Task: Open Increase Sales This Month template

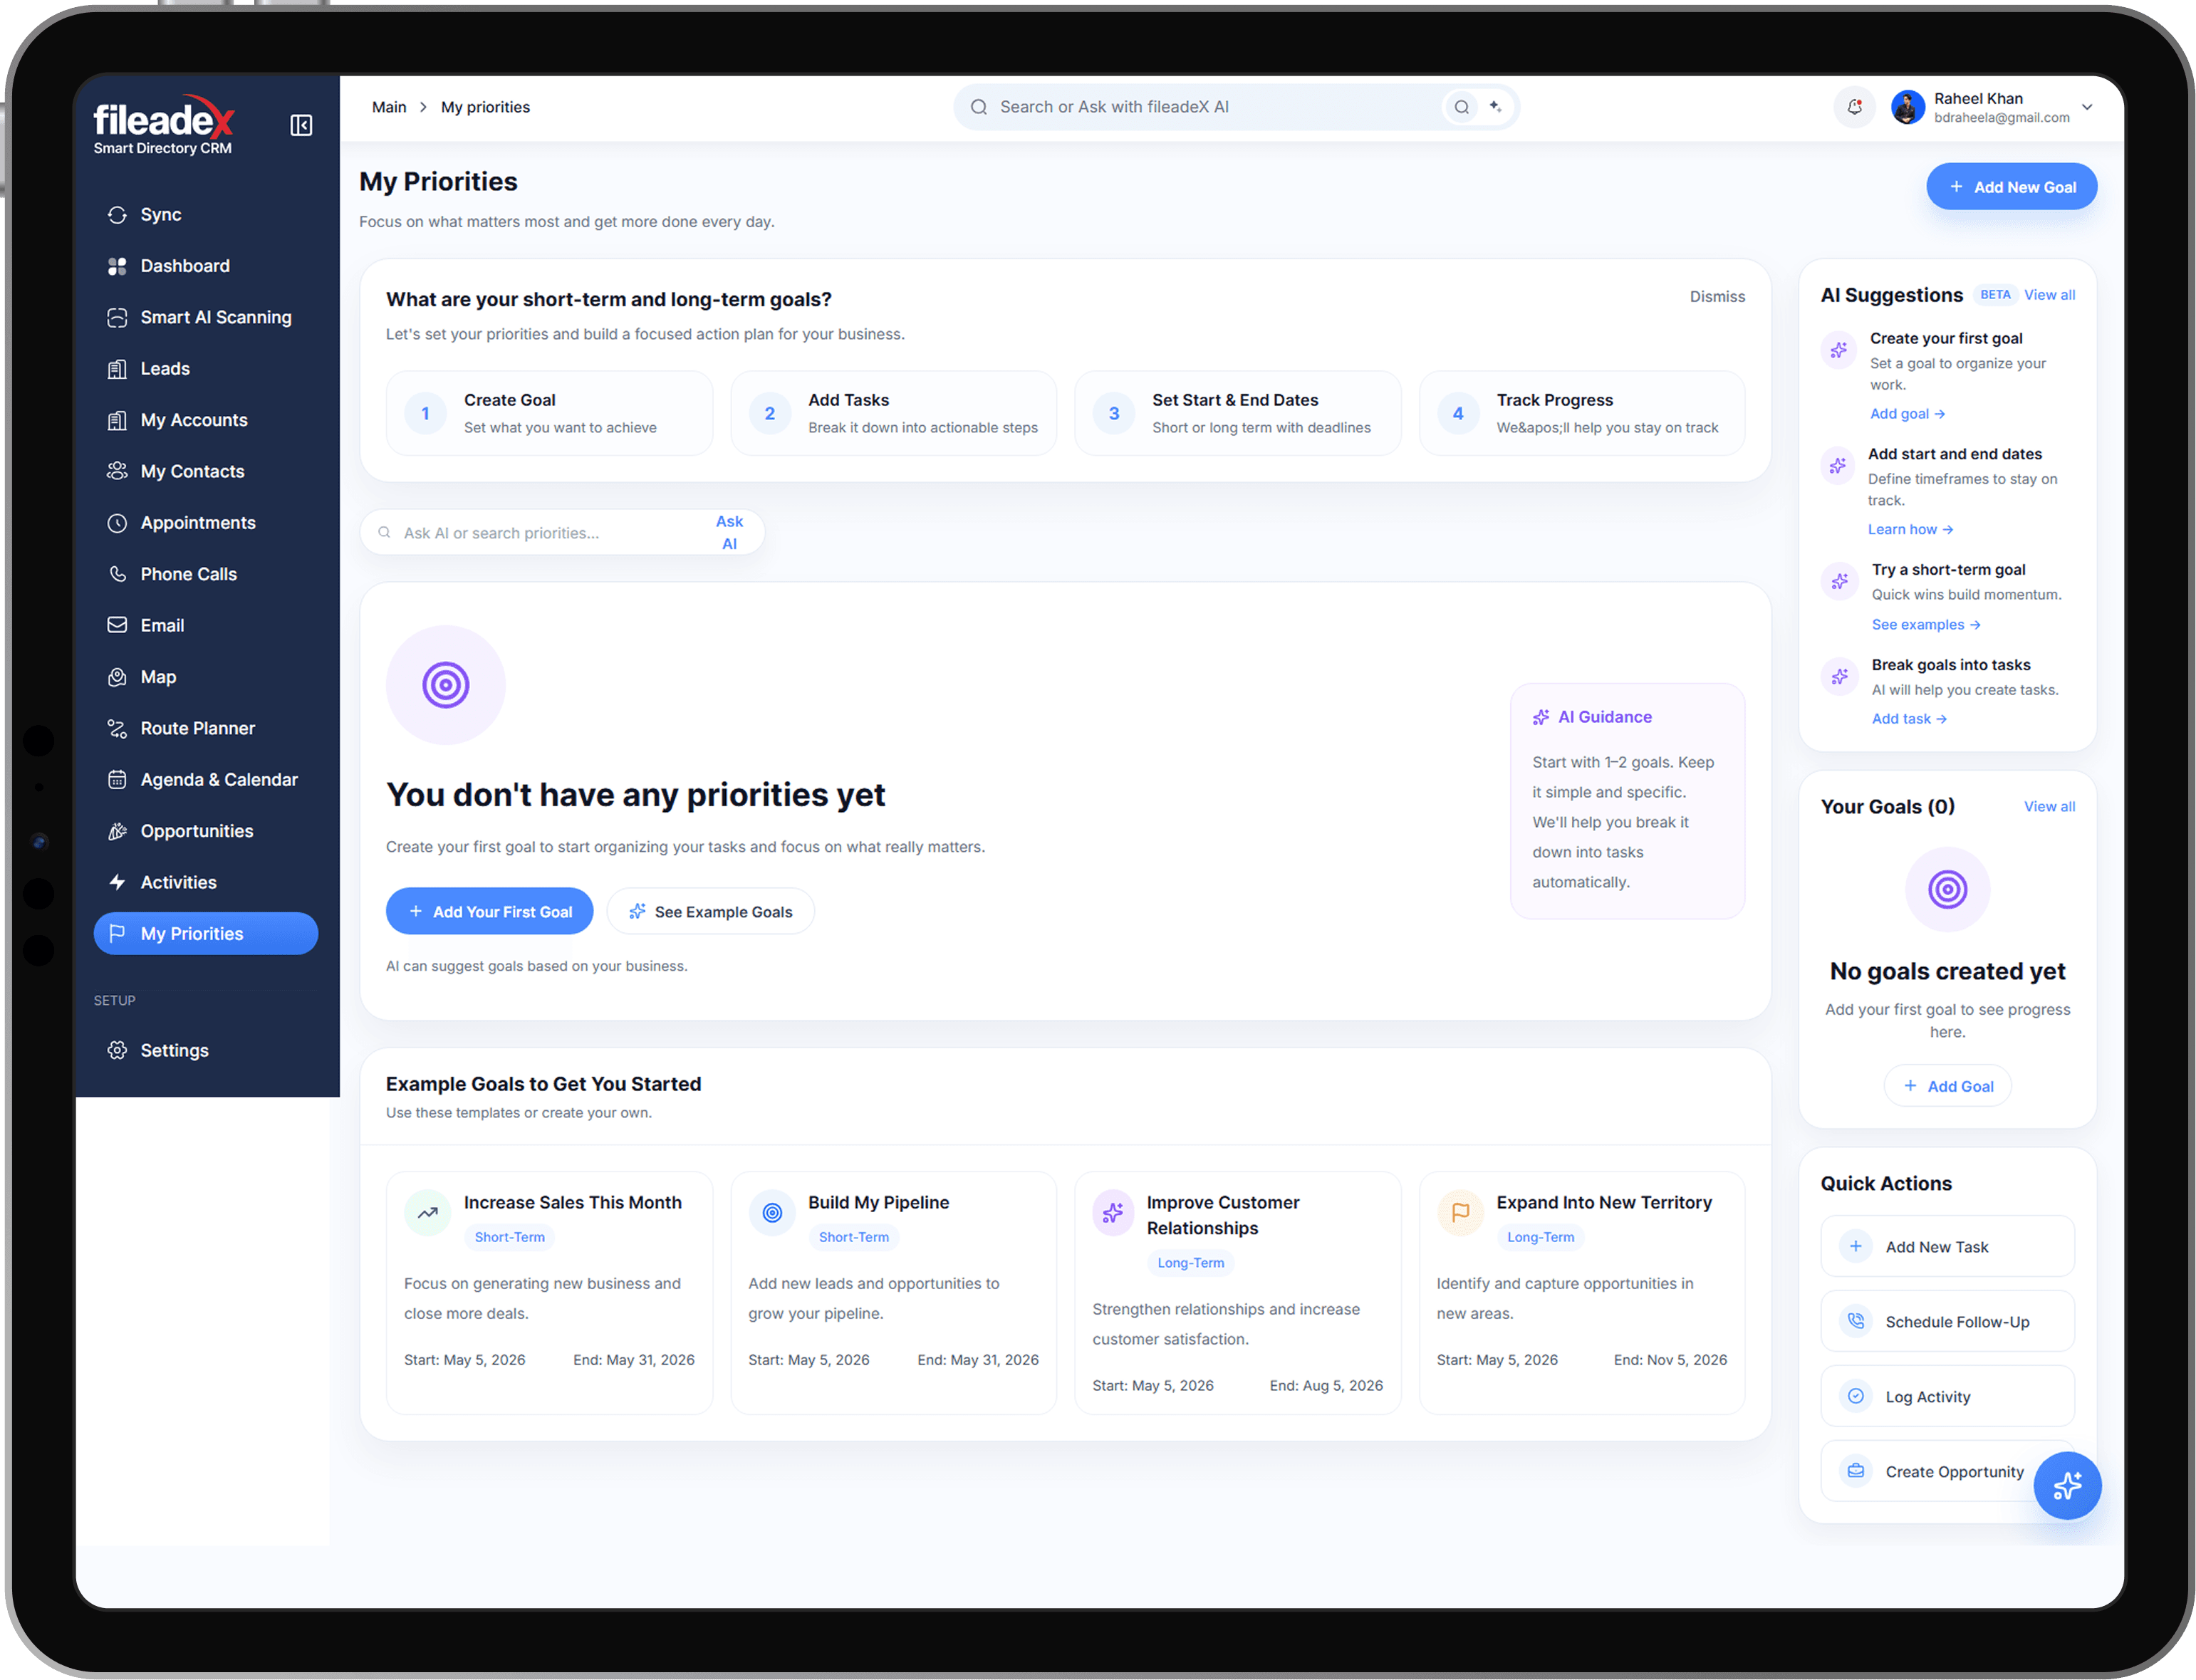Action: [x=549, y=1292]
